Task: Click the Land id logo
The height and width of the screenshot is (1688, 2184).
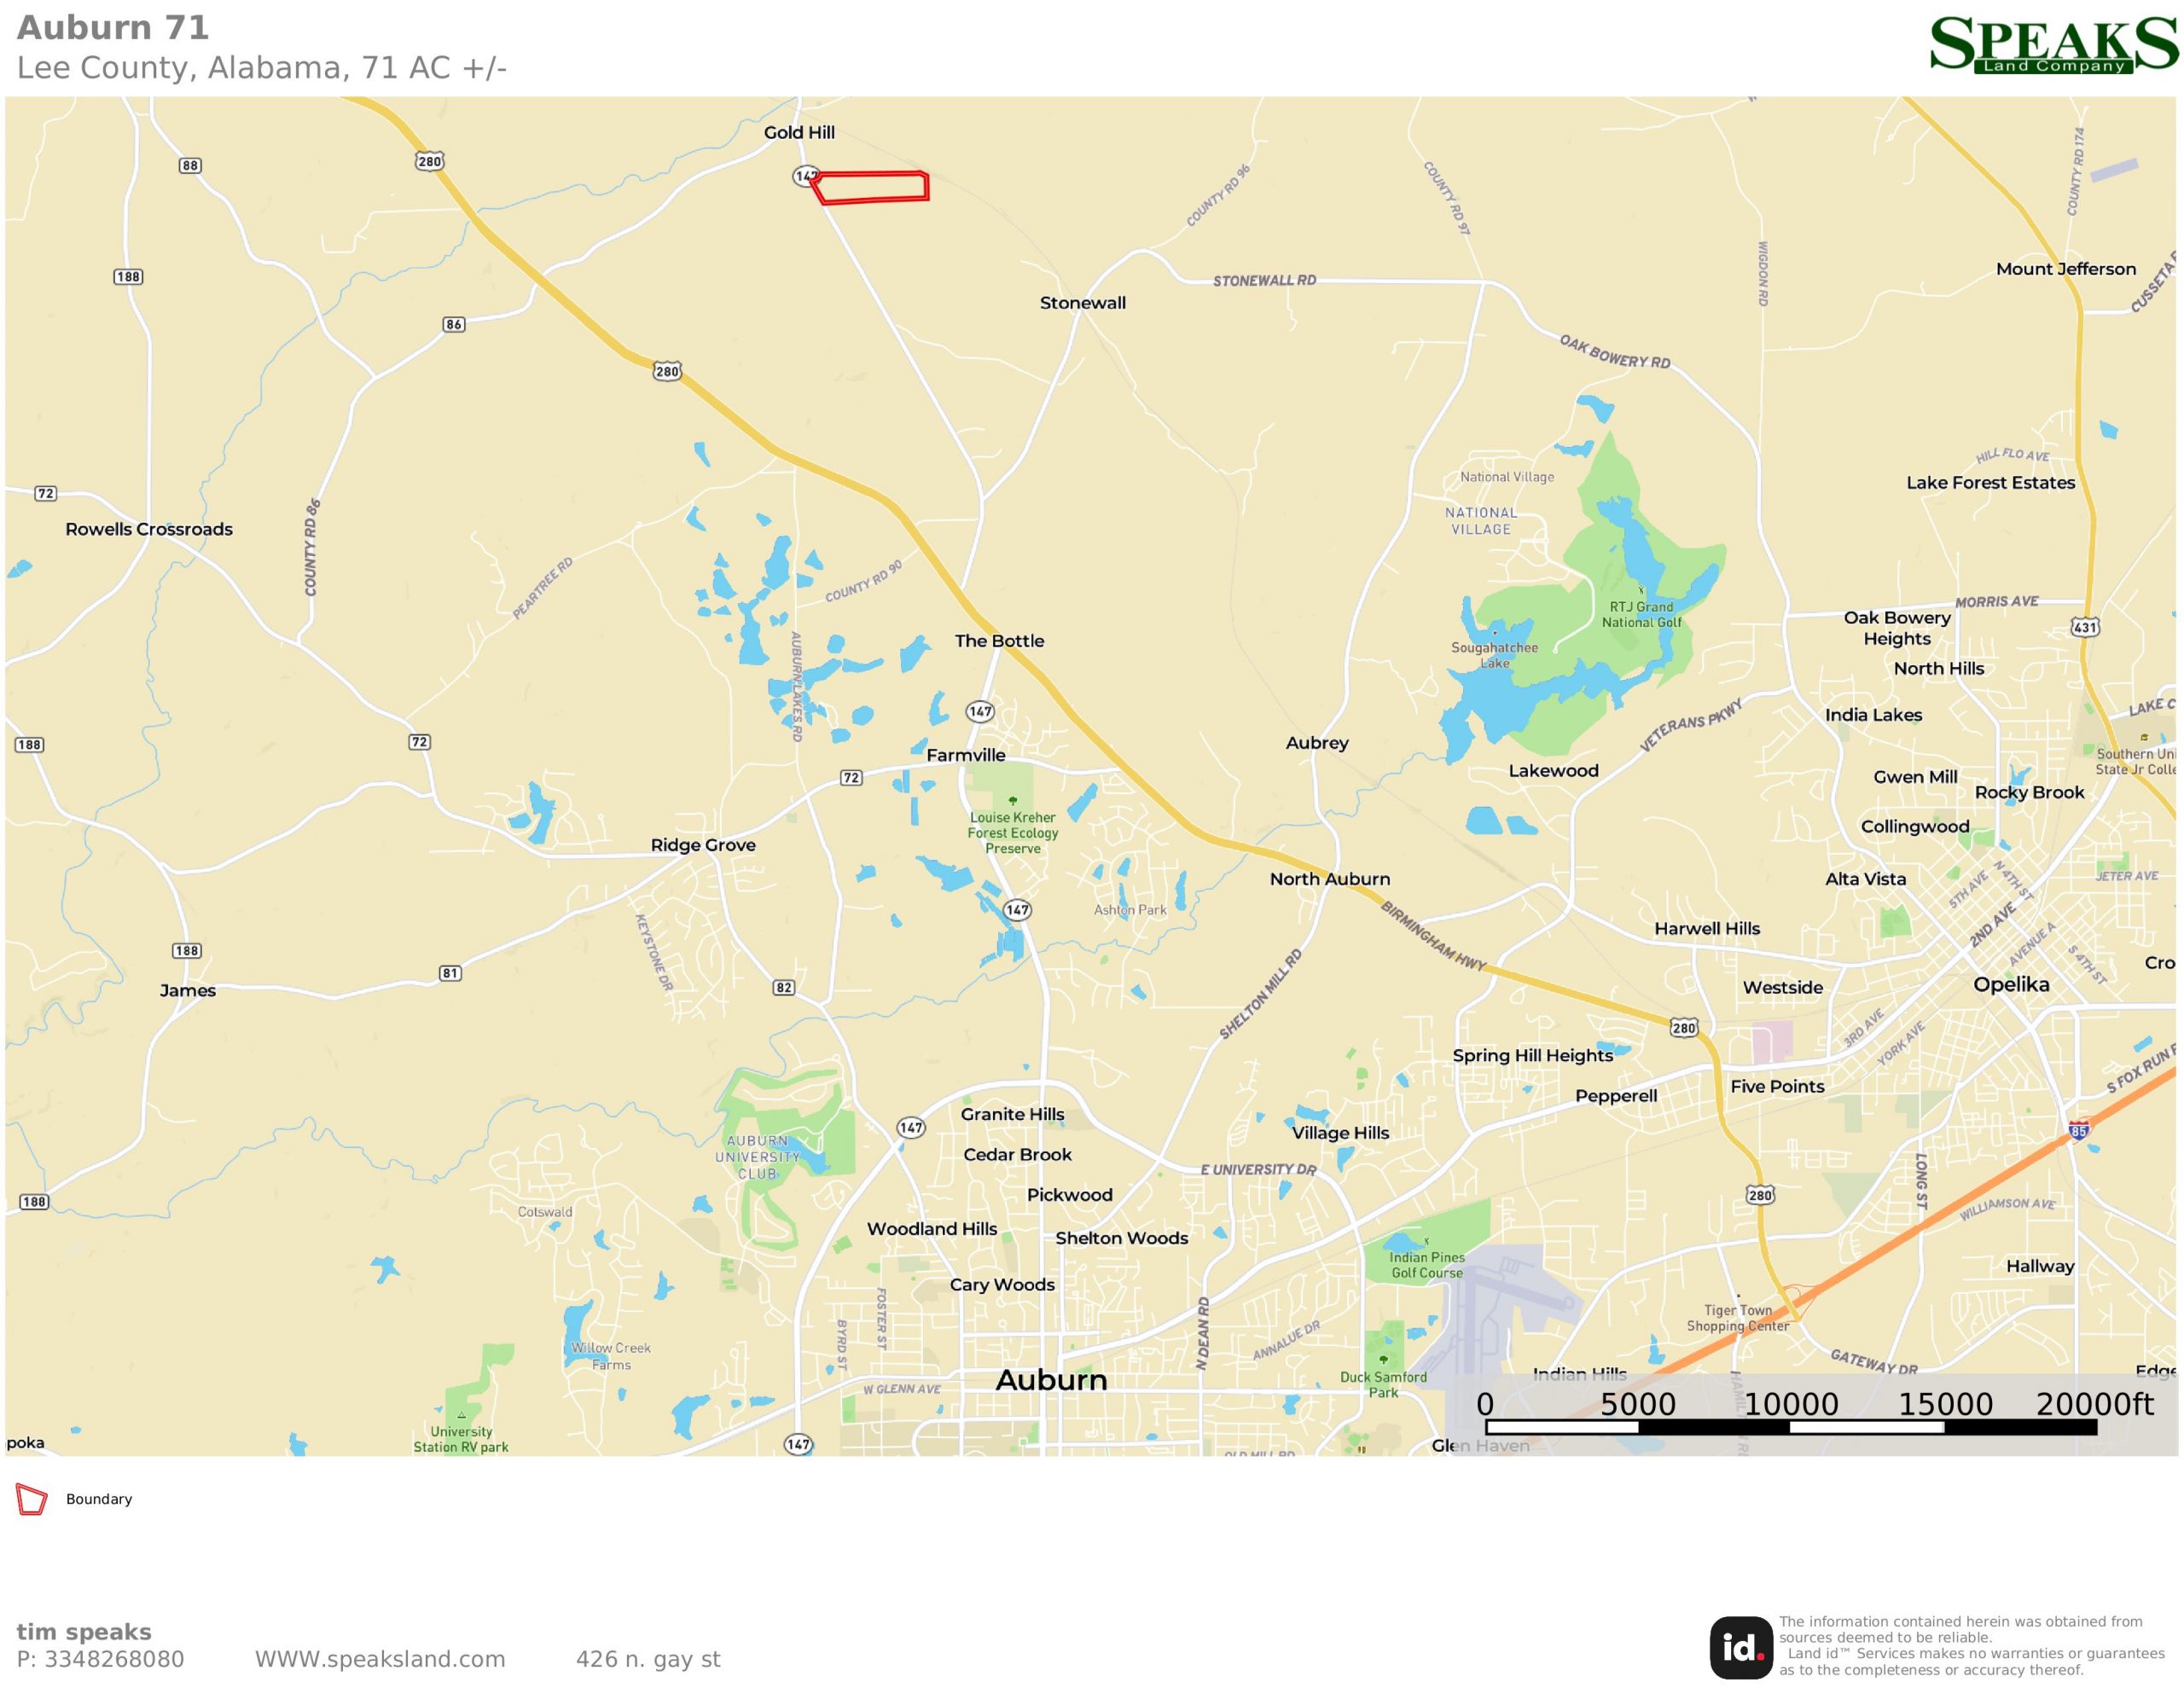Action: click(1741, 1648)
